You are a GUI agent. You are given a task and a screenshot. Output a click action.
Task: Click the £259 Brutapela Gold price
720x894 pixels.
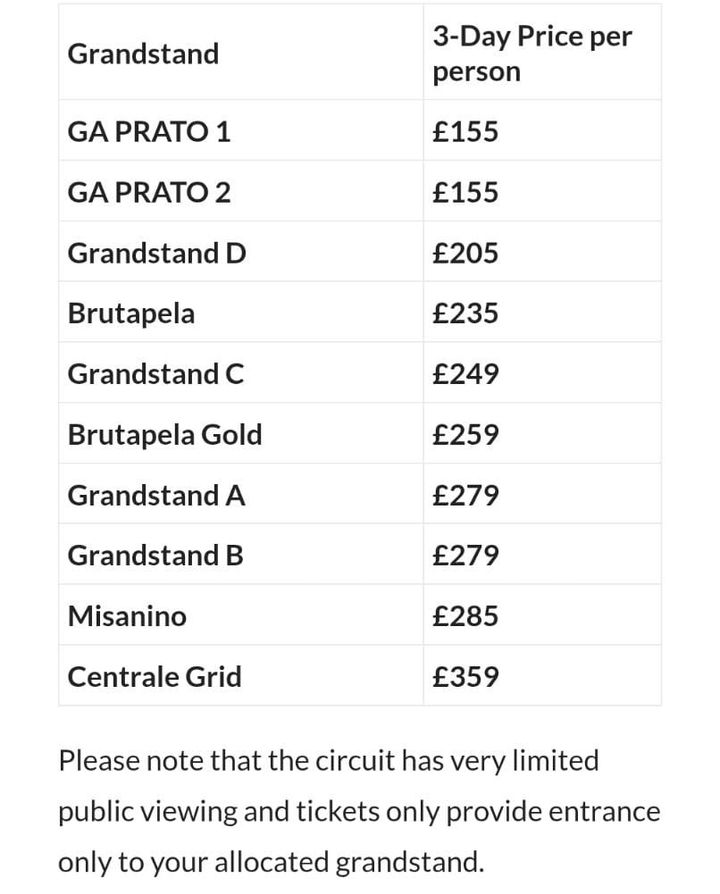click(465, 434)
